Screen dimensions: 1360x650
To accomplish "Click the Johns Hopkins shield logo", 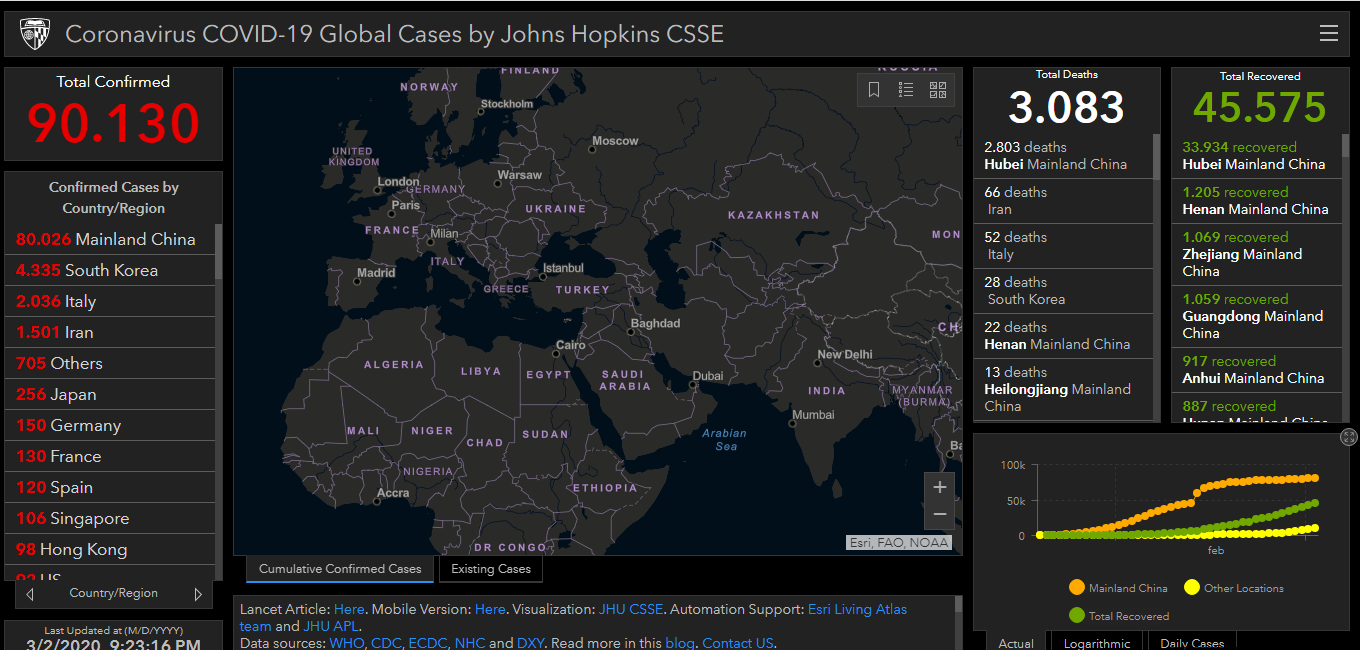I will tap(35, 35).
